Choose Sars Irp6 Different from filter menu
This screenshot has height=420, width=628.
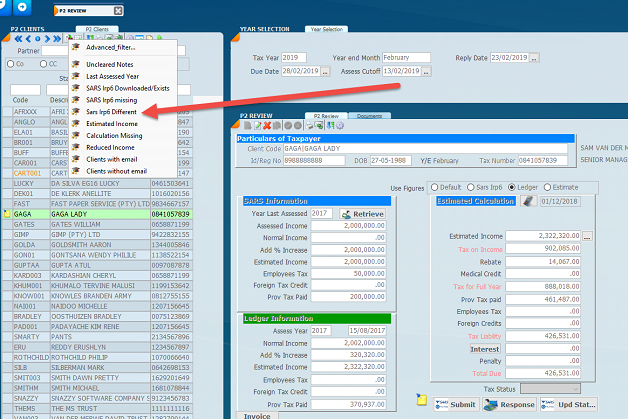pyautogui.click(x=113, y=112)
